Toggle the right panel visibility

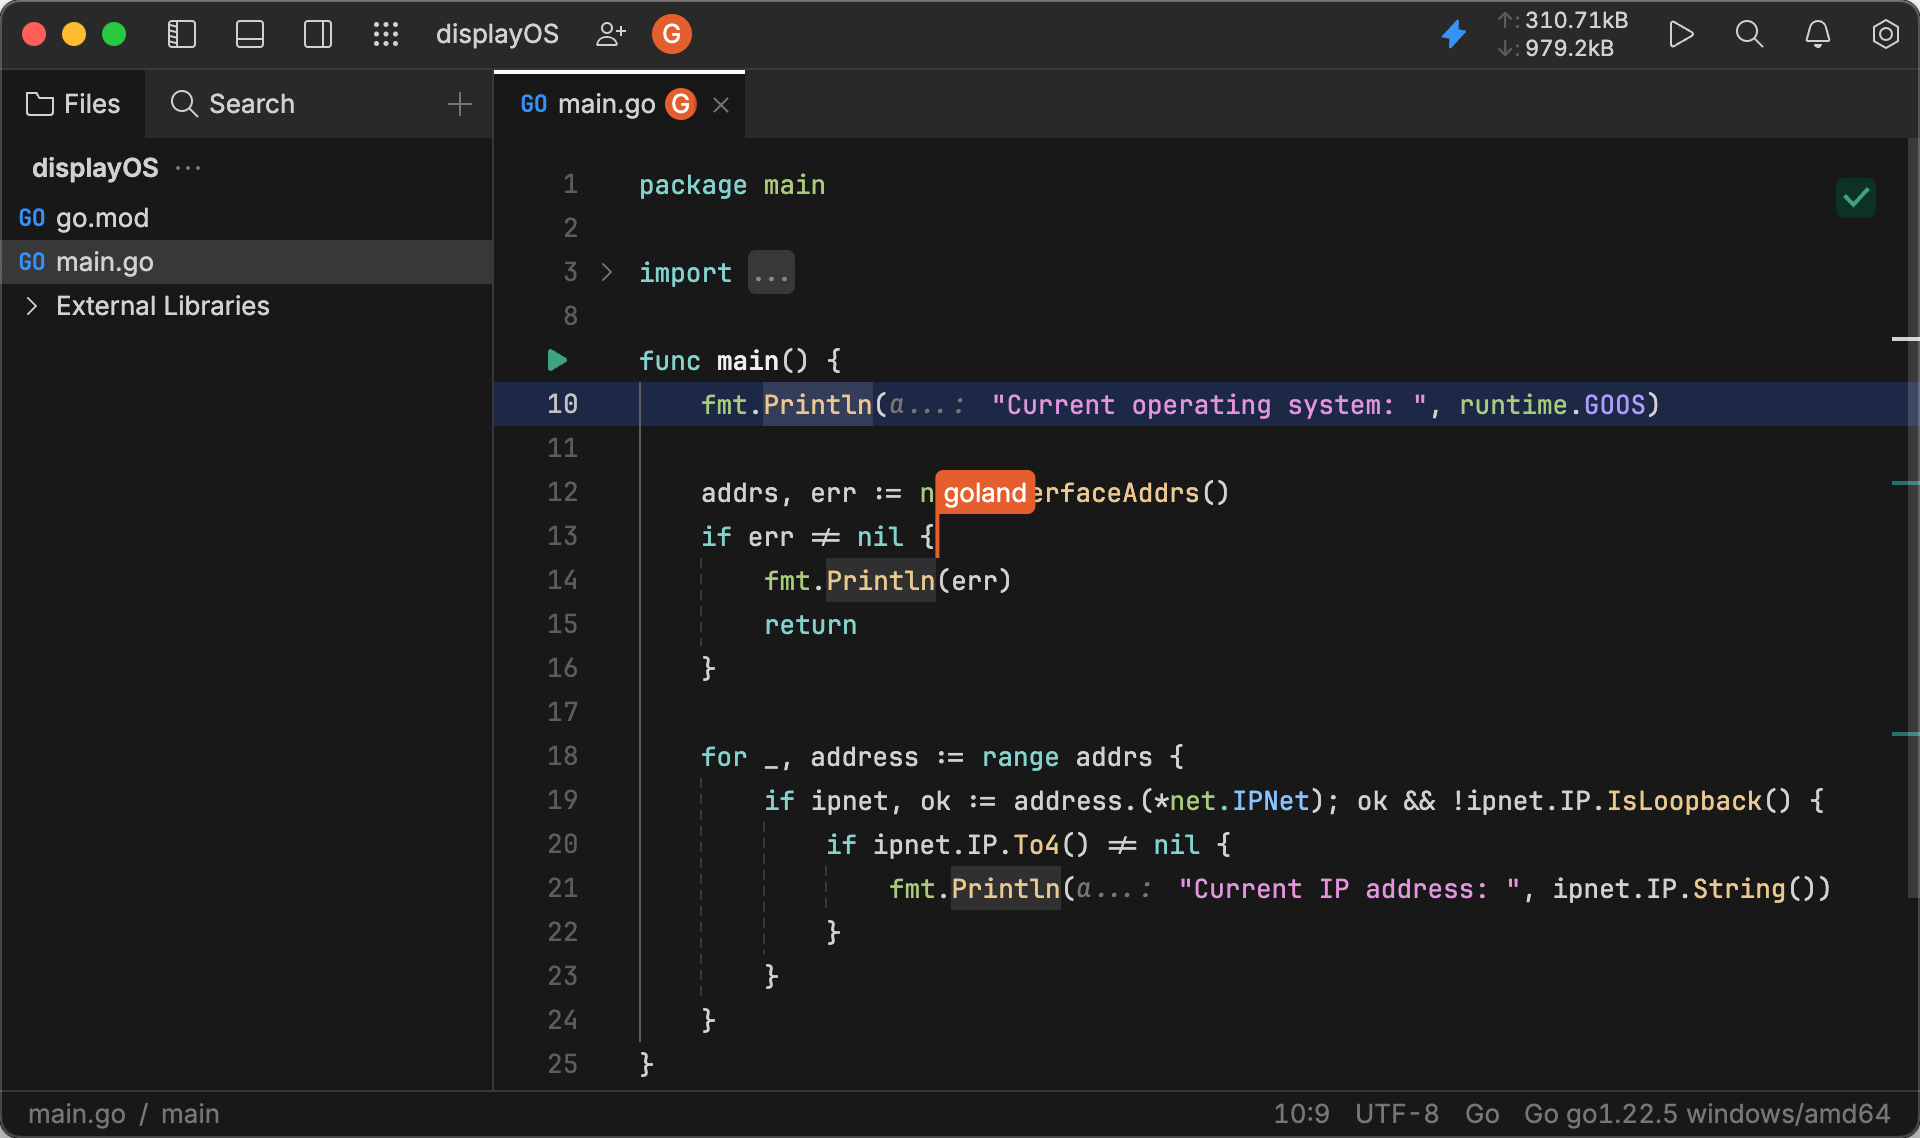(318, 34)
